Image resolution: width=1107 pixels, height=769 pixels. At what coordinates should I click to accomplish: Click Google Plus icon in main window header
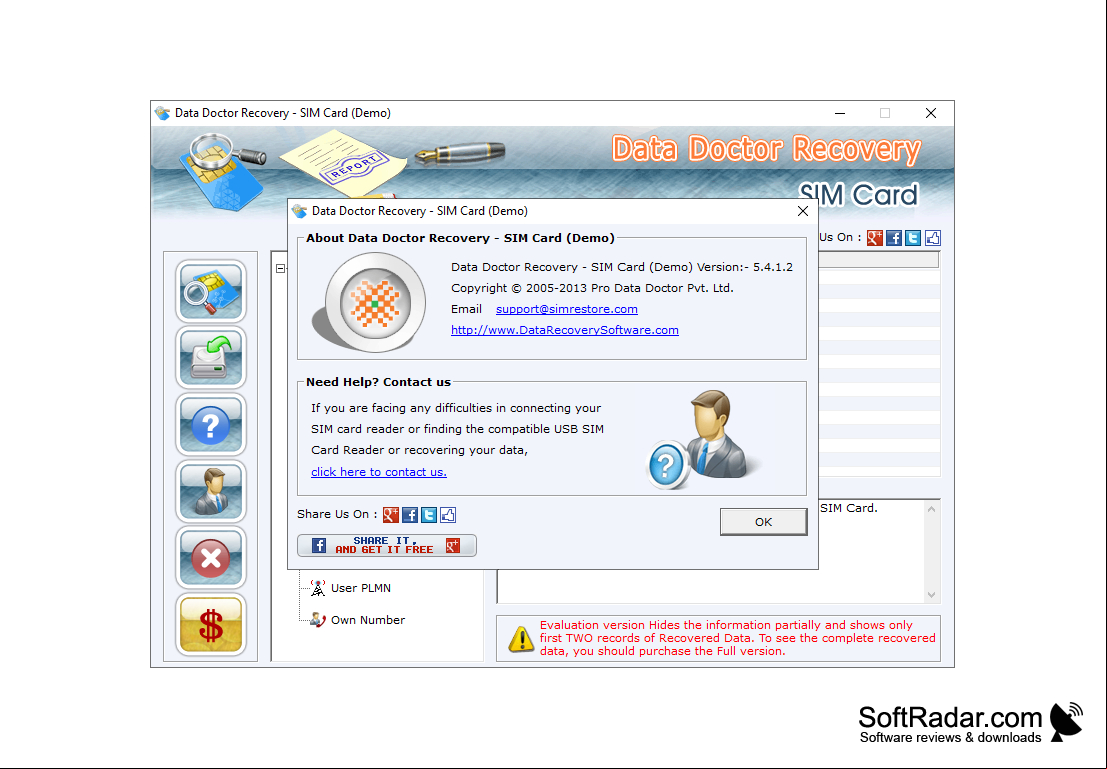point(875,238)
